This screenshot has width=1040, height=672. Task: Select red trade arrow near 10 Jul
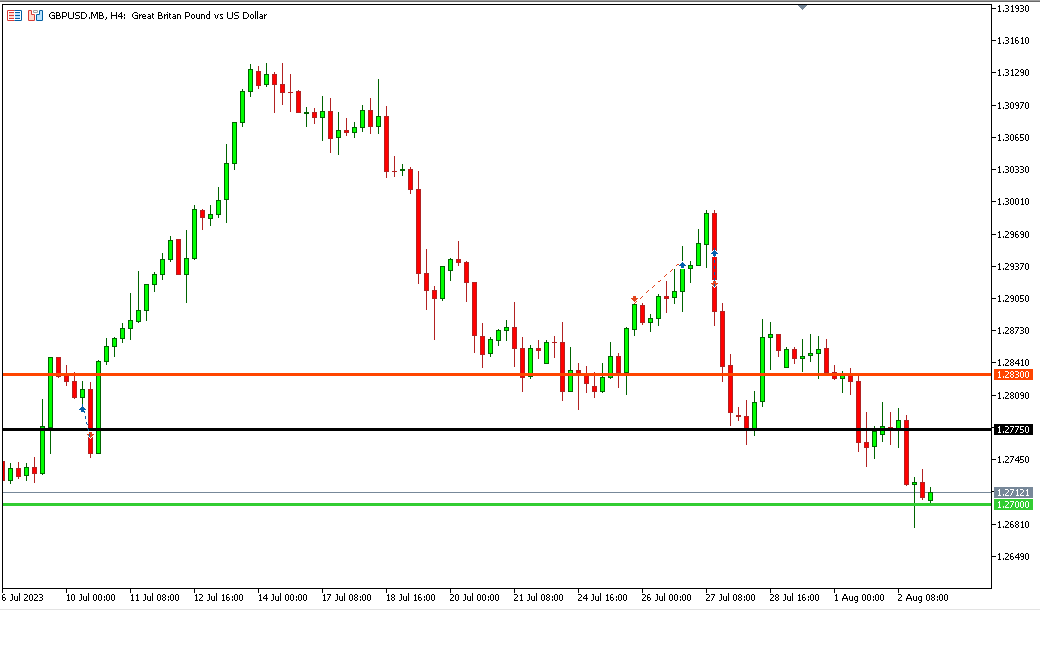click(x=90, y=435)
